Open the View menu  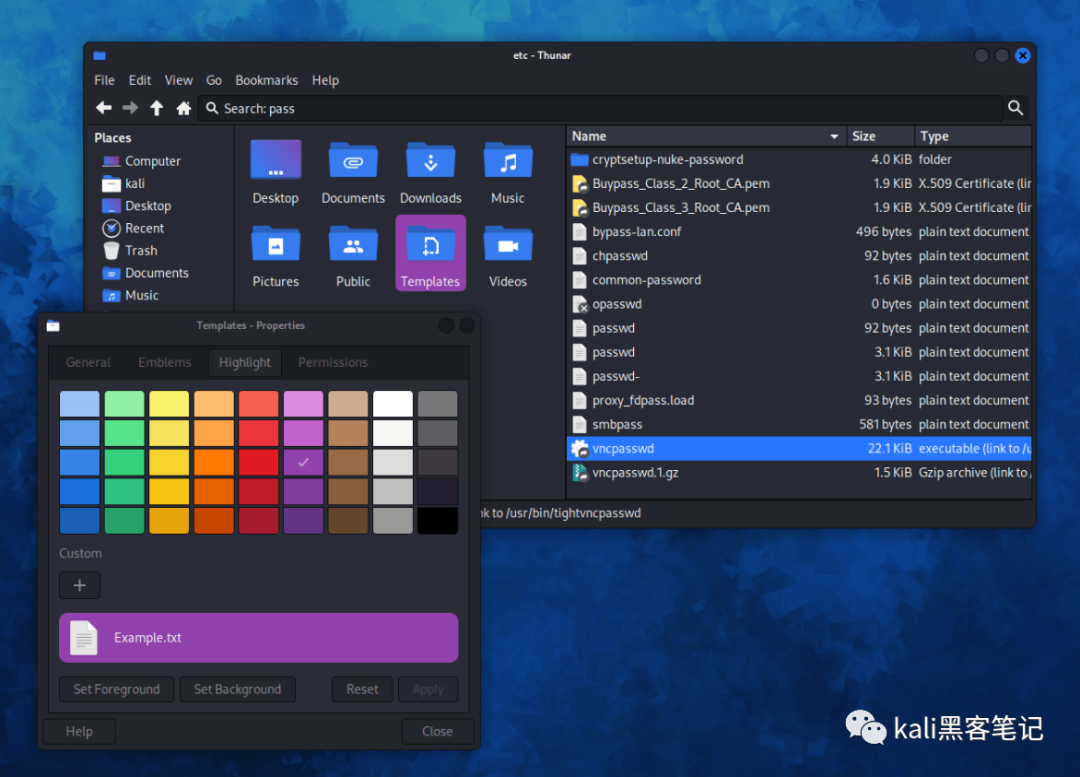coord(178,81)
